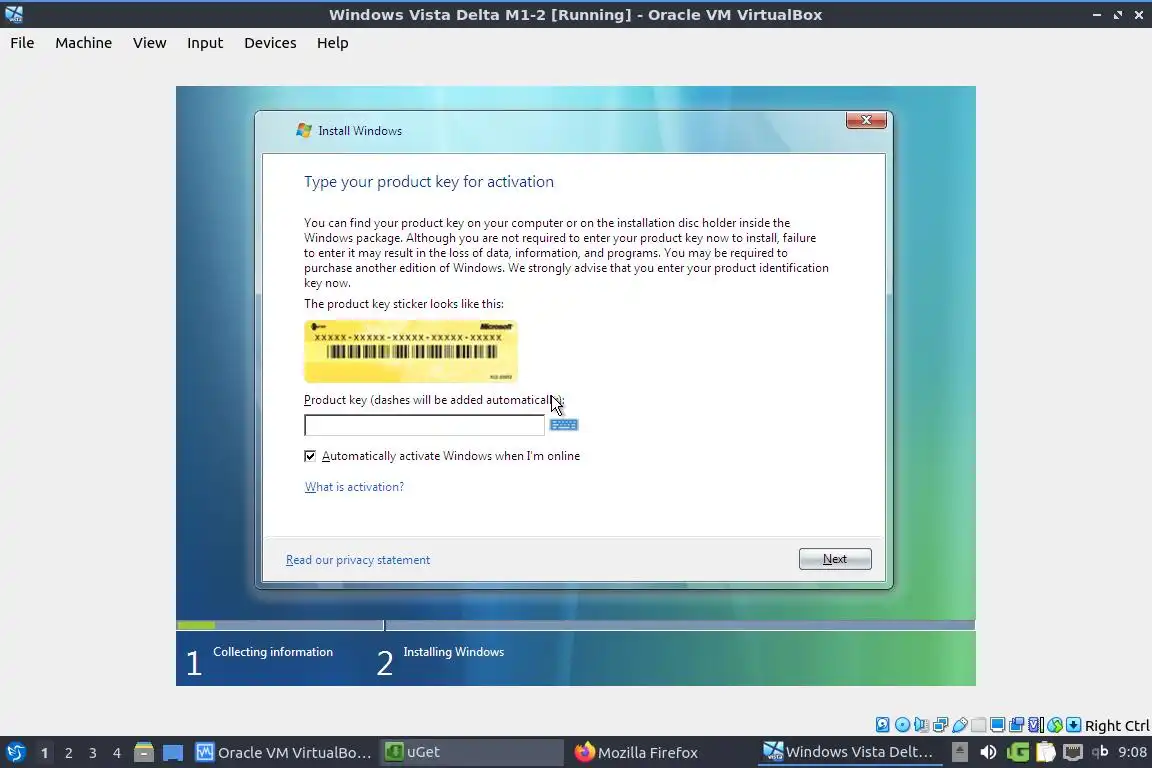The height and width of the screenshot is (768, 1152).
Task: Open the volume speaker tray icon
Action: [x=988, y=752]
